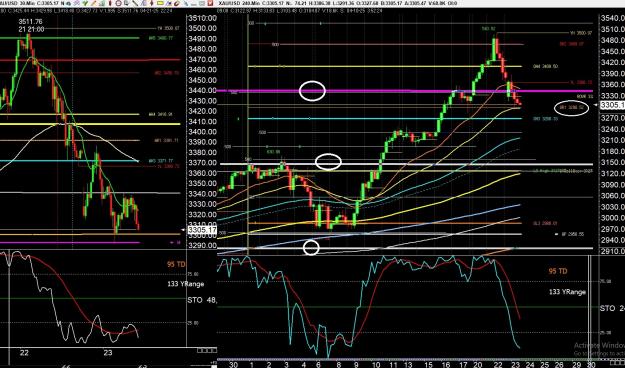This screenshot has width=625, height=368.
Task: Click the XAUUSD 30 Min chart title
Action: tap(19, 4)
